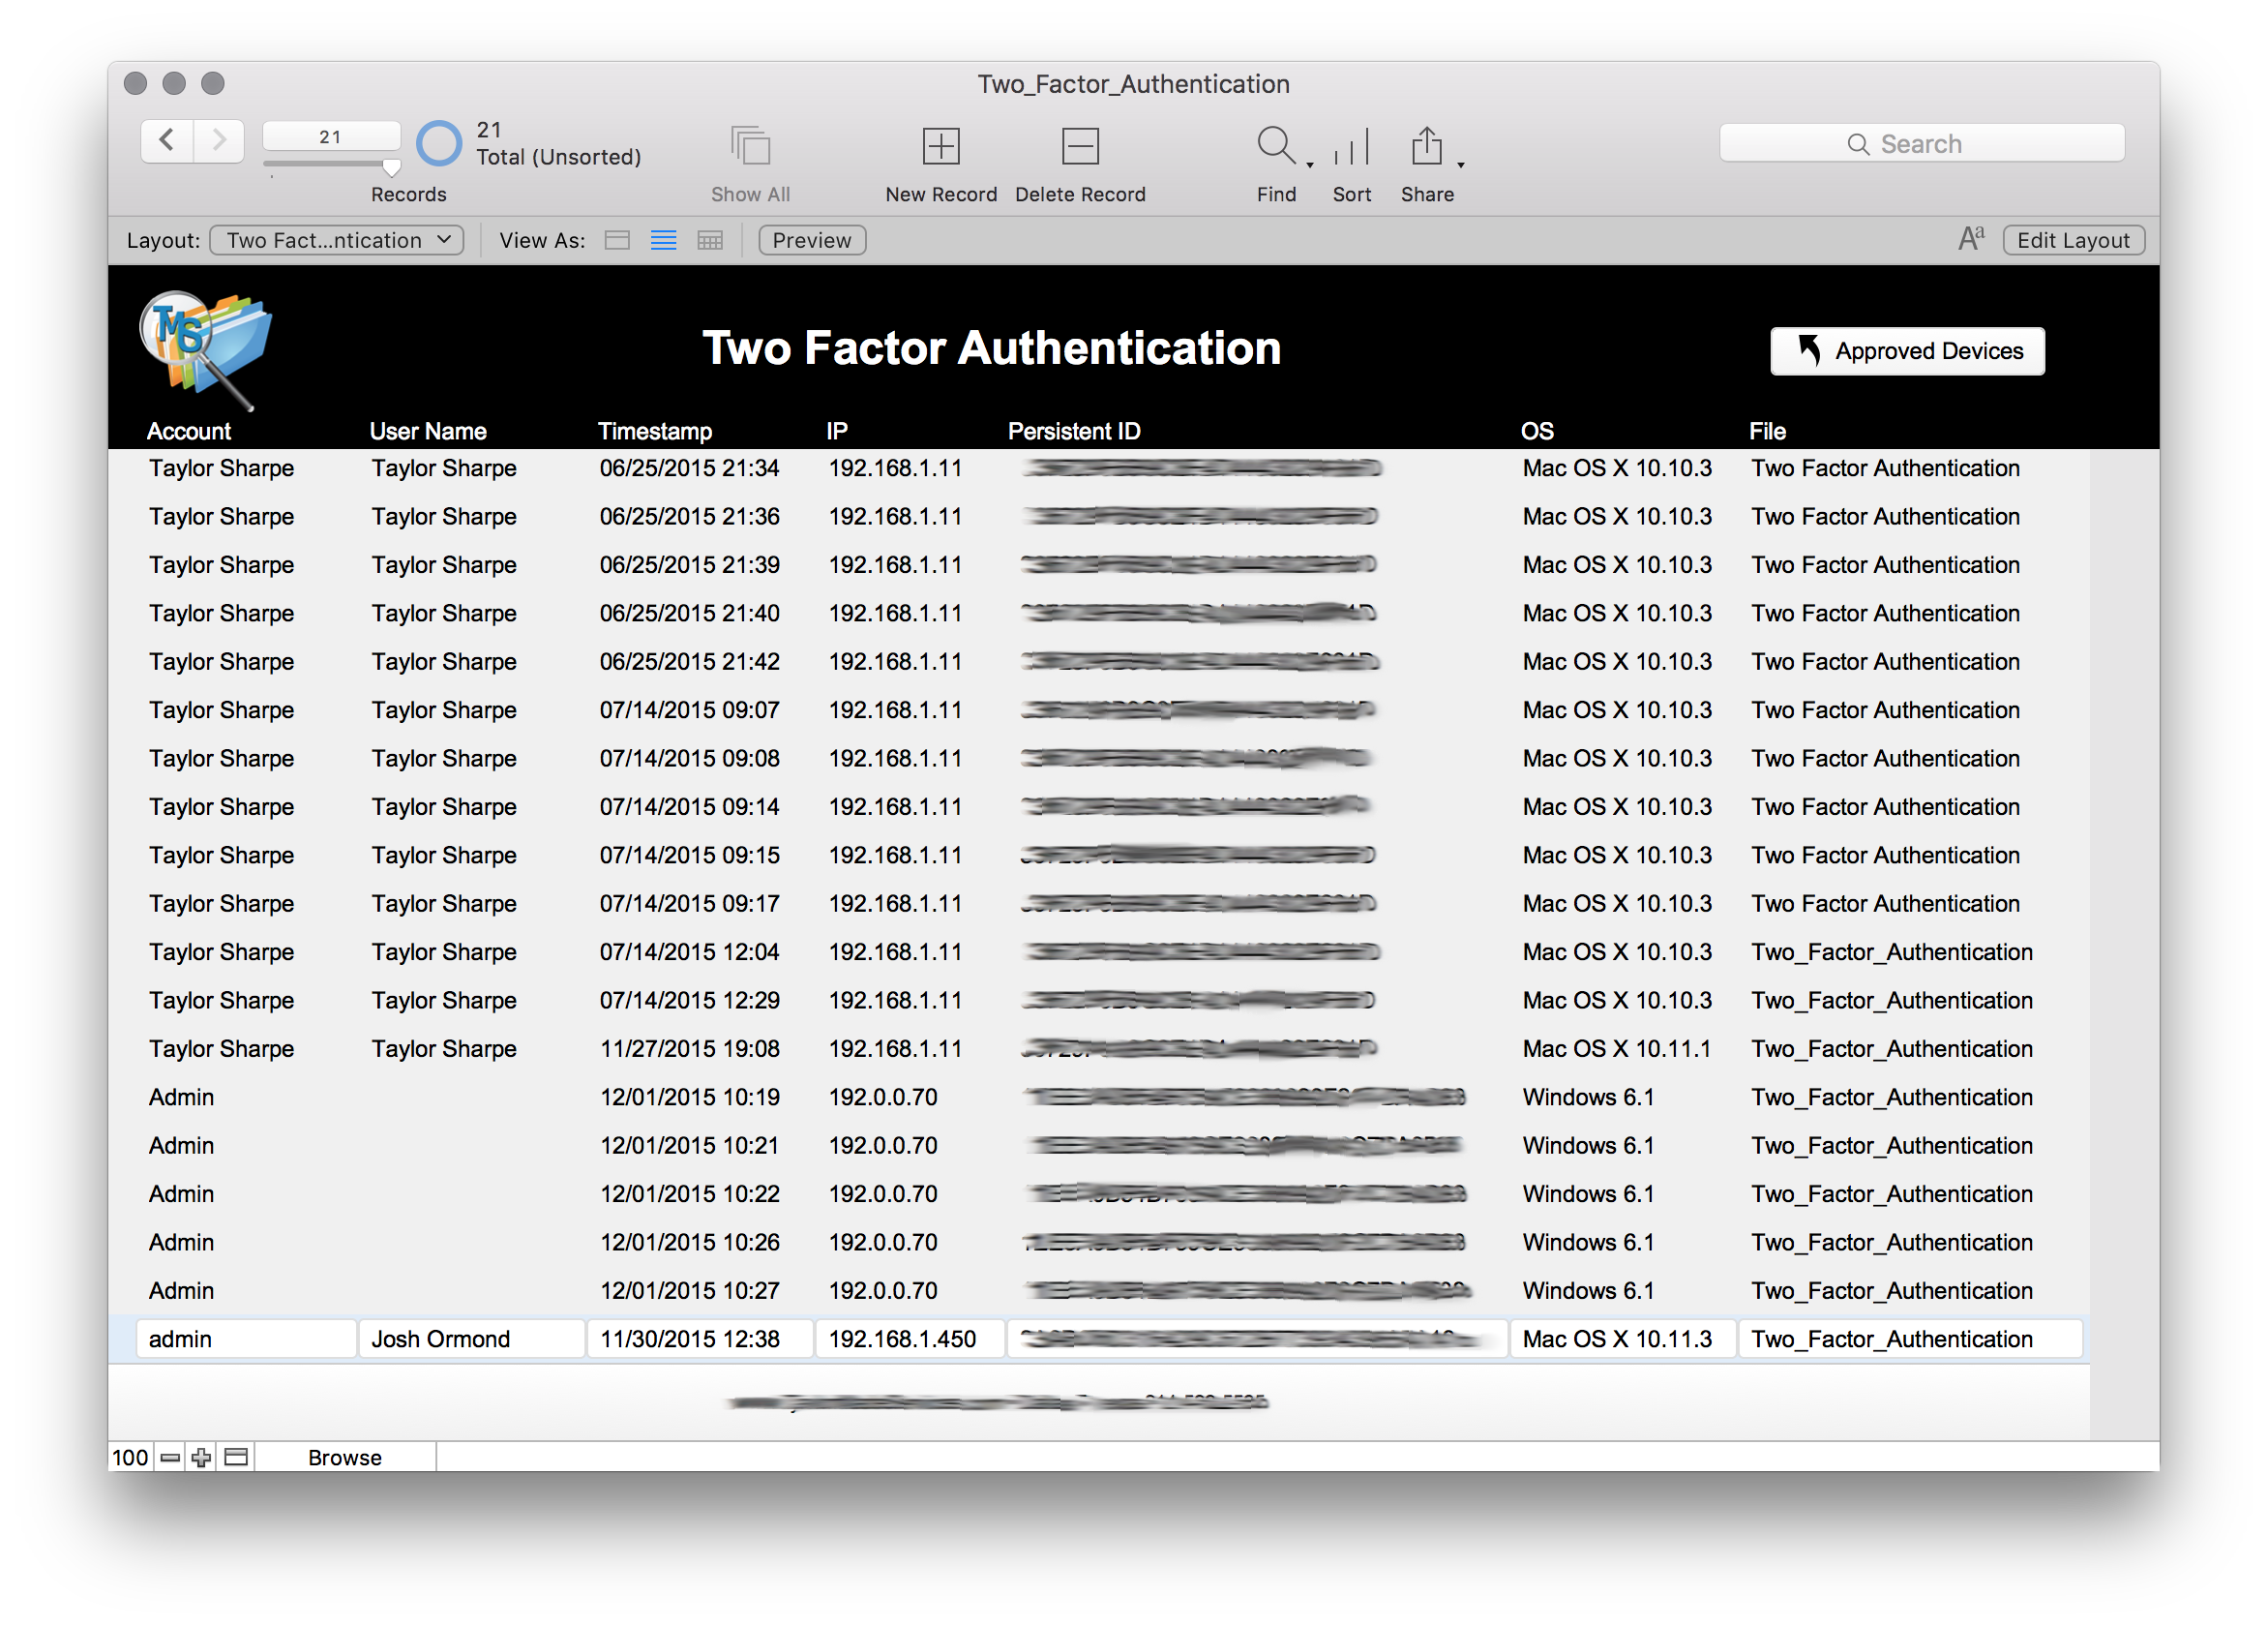Image resolution: width=2268 pixels, height=1626 pixels.
Task: Click the Edit Layout button
Action: click(2072, 240)
